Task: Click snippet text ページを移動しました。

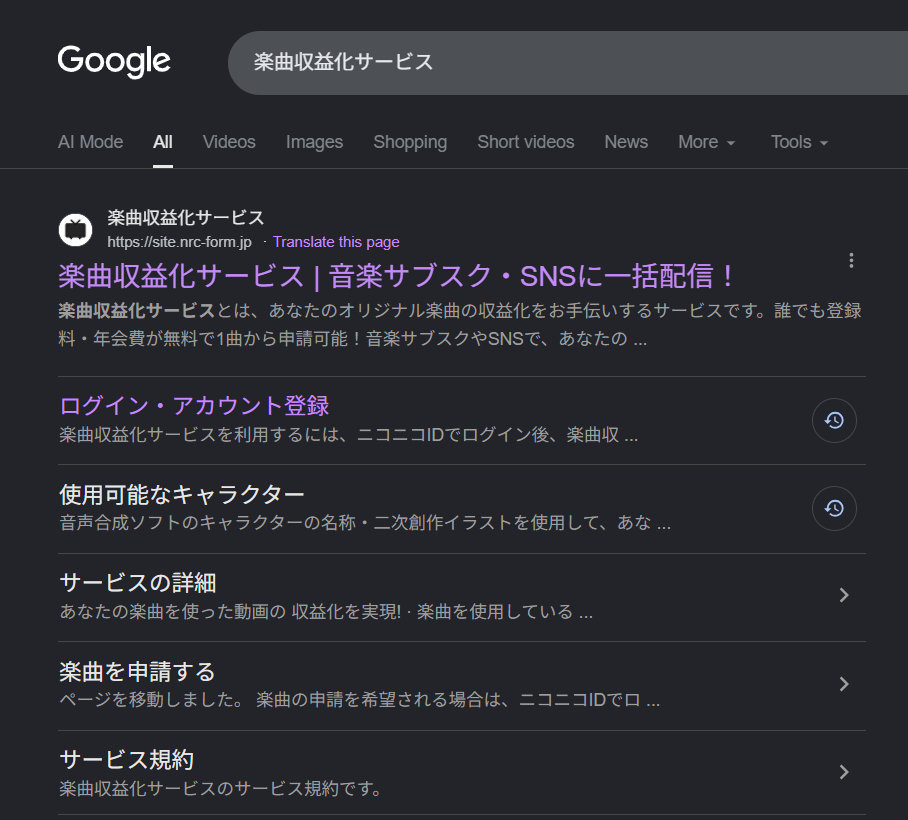Action: pyautogui.click(x=152, y=700)
